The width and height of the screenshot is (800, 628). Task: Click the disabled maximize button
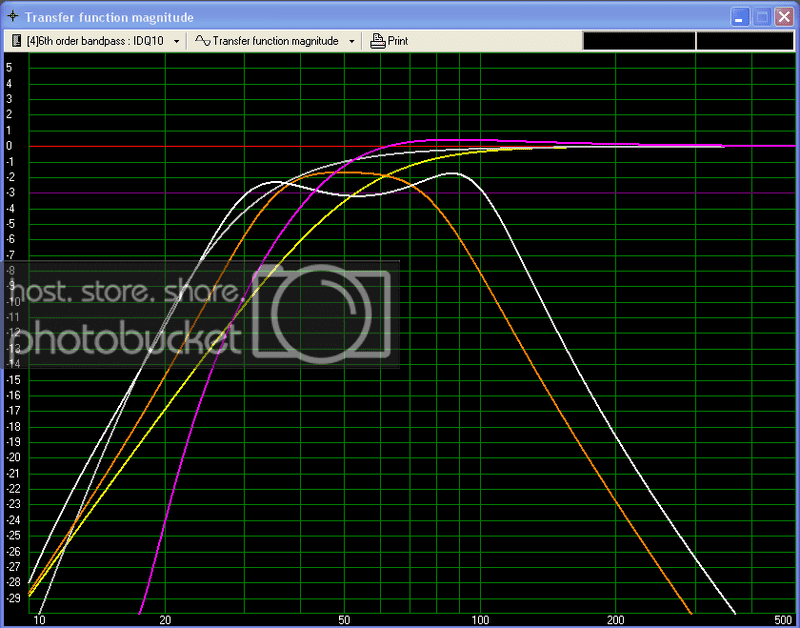[x=762, y=17]
